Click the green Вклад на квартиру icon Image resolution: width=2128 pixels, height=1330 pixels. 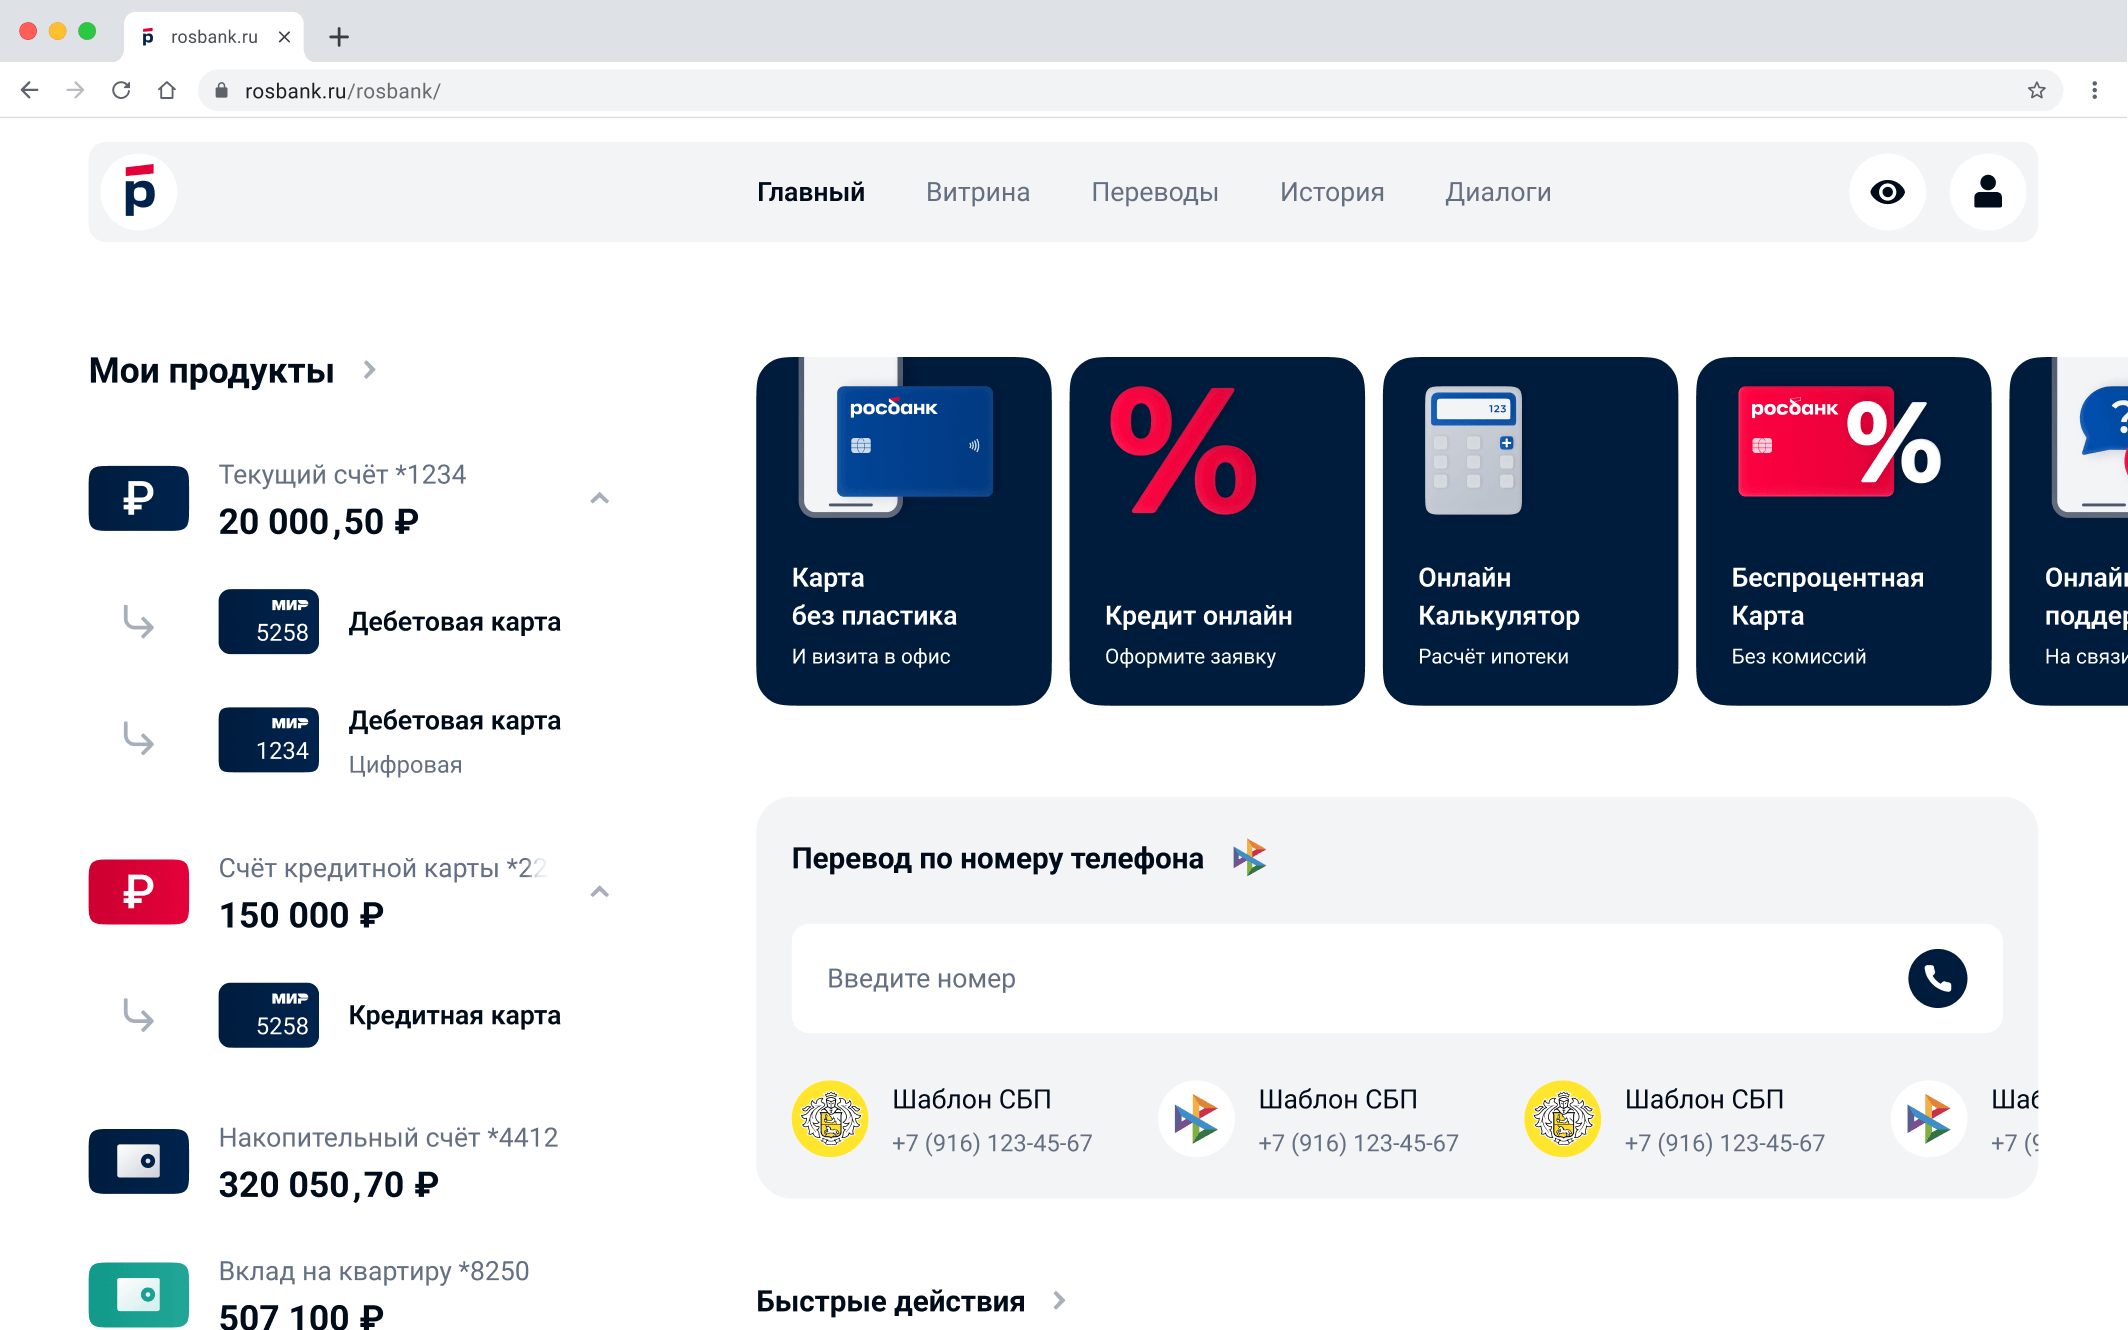139,1295
